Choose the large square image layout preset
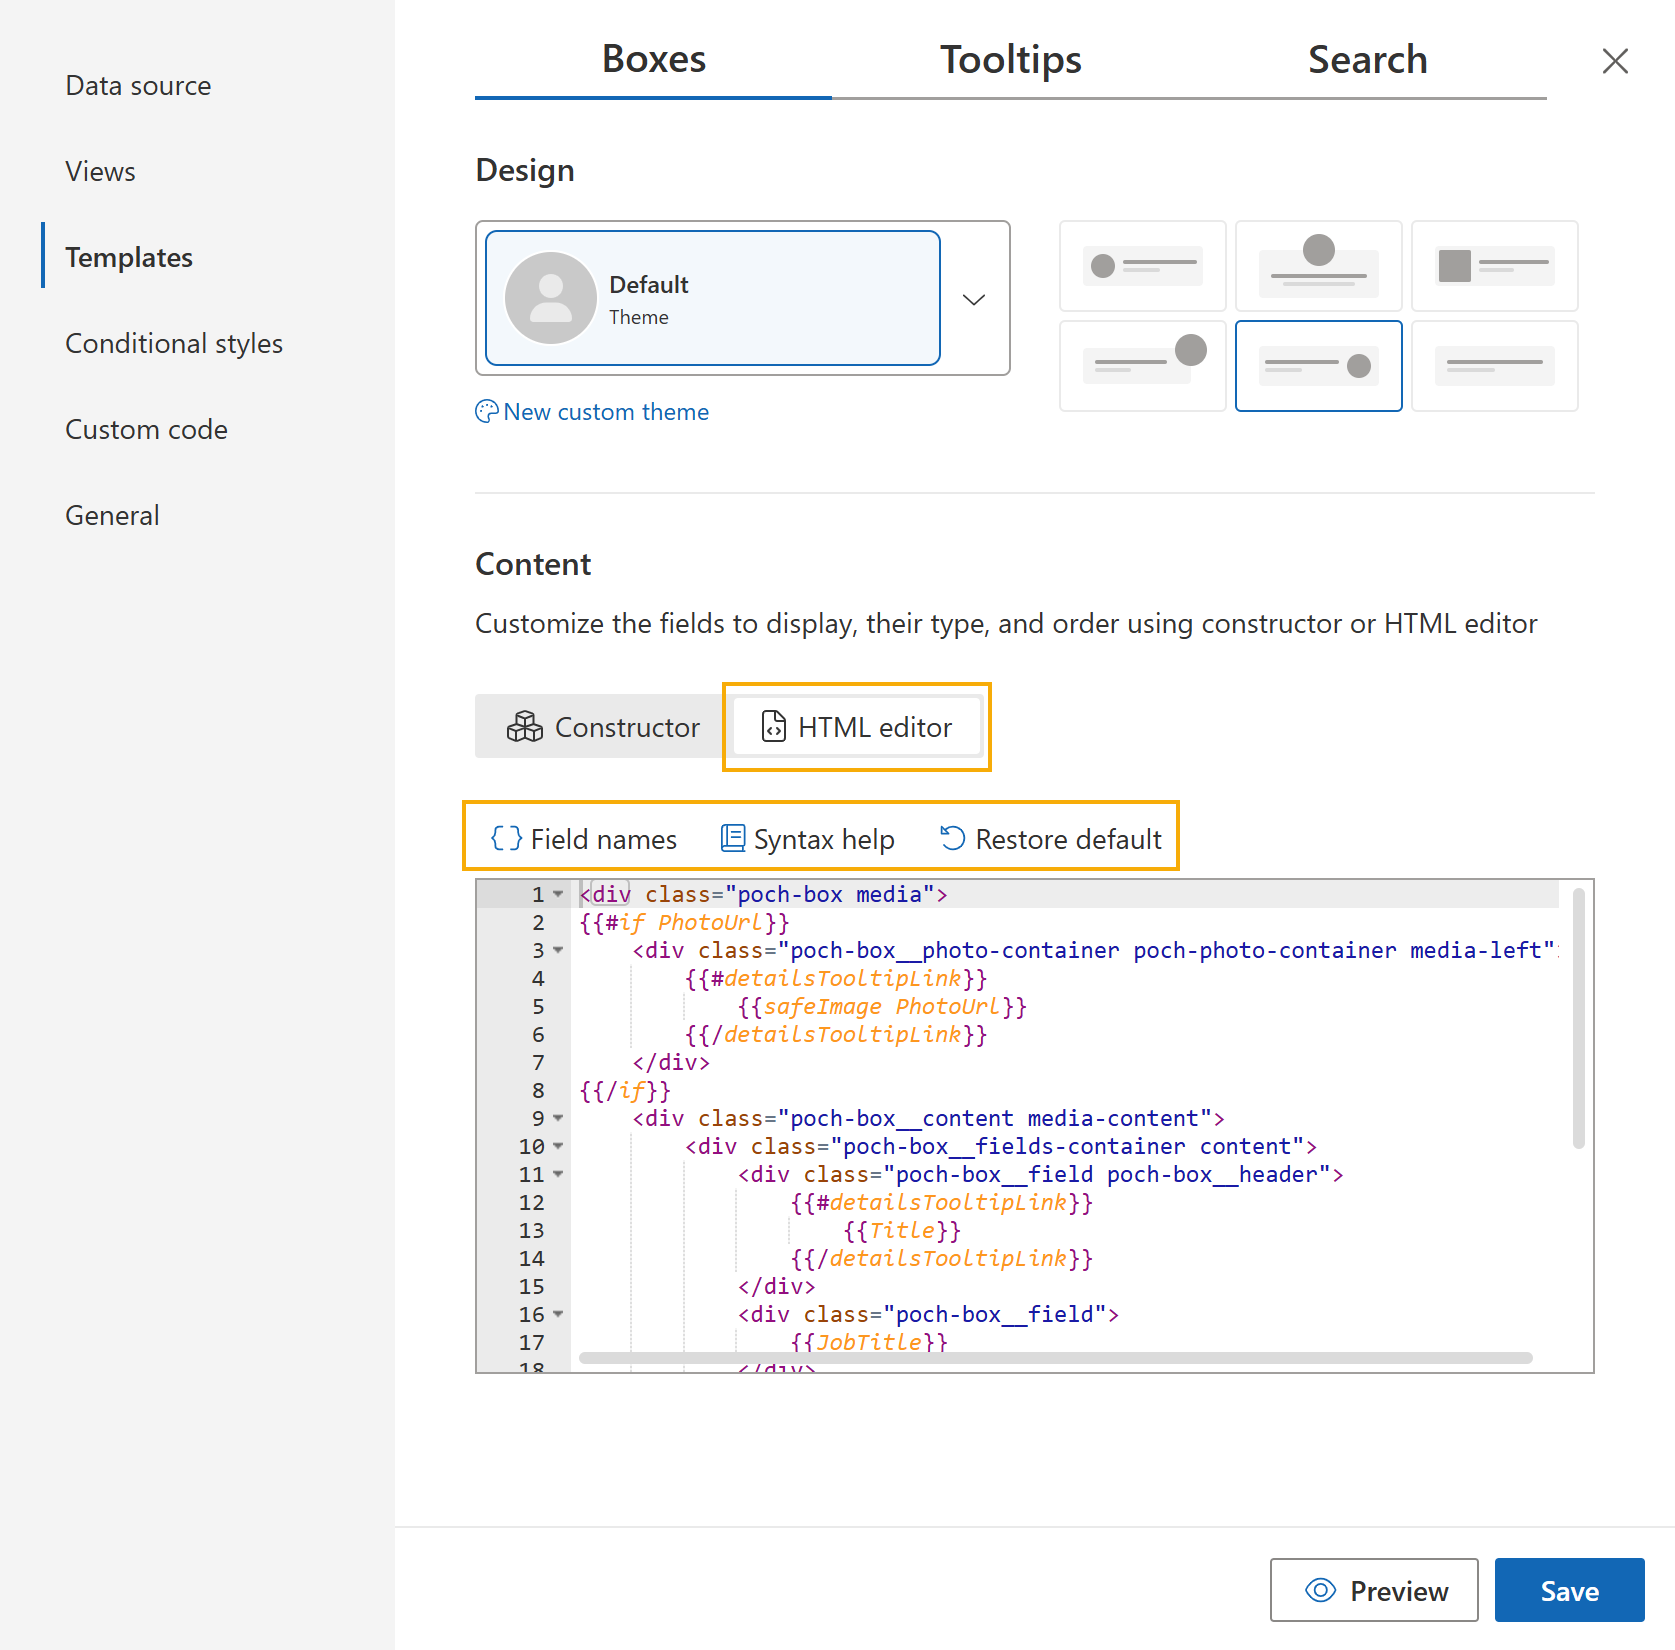 point(1494,266)
